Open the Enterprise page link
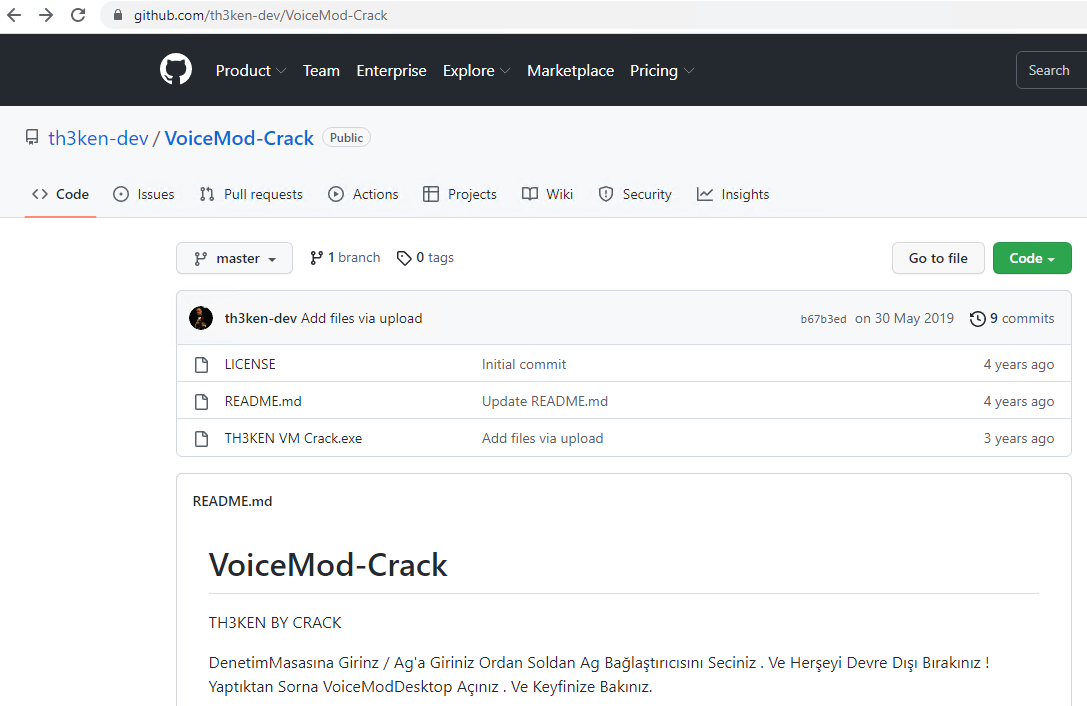 tap(391, 71)
